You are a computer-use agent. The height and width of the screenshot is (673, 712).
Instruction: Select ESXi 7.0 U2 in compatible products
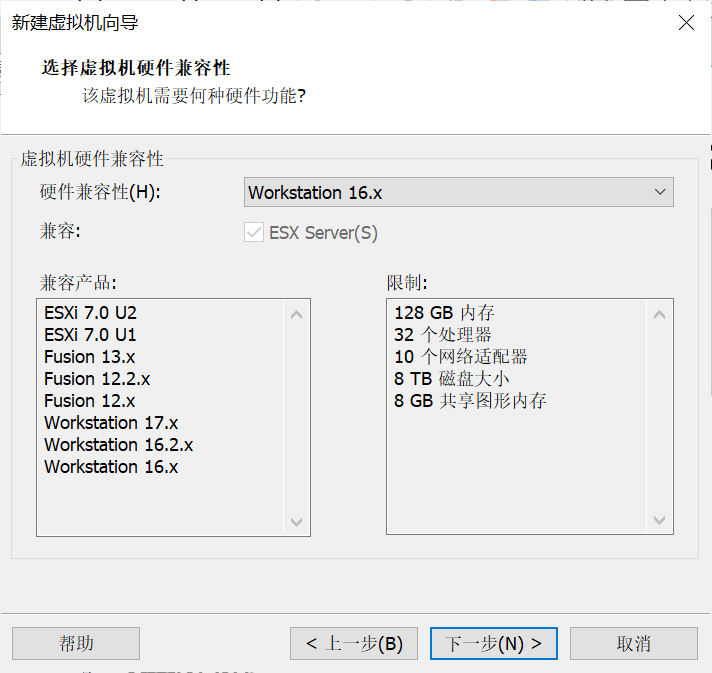[x=90, y=313]
